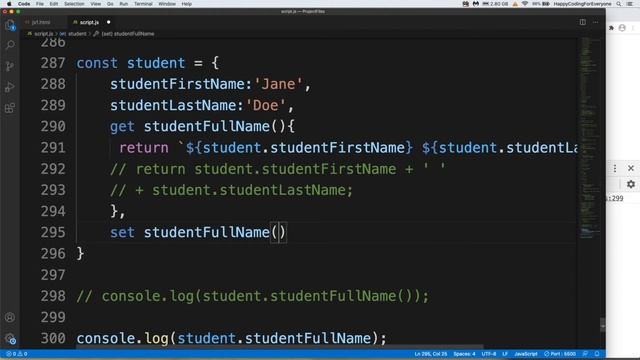This screenshot has height=360, width=640.
Task: Open the Go menu
Action: coord(110,4)
